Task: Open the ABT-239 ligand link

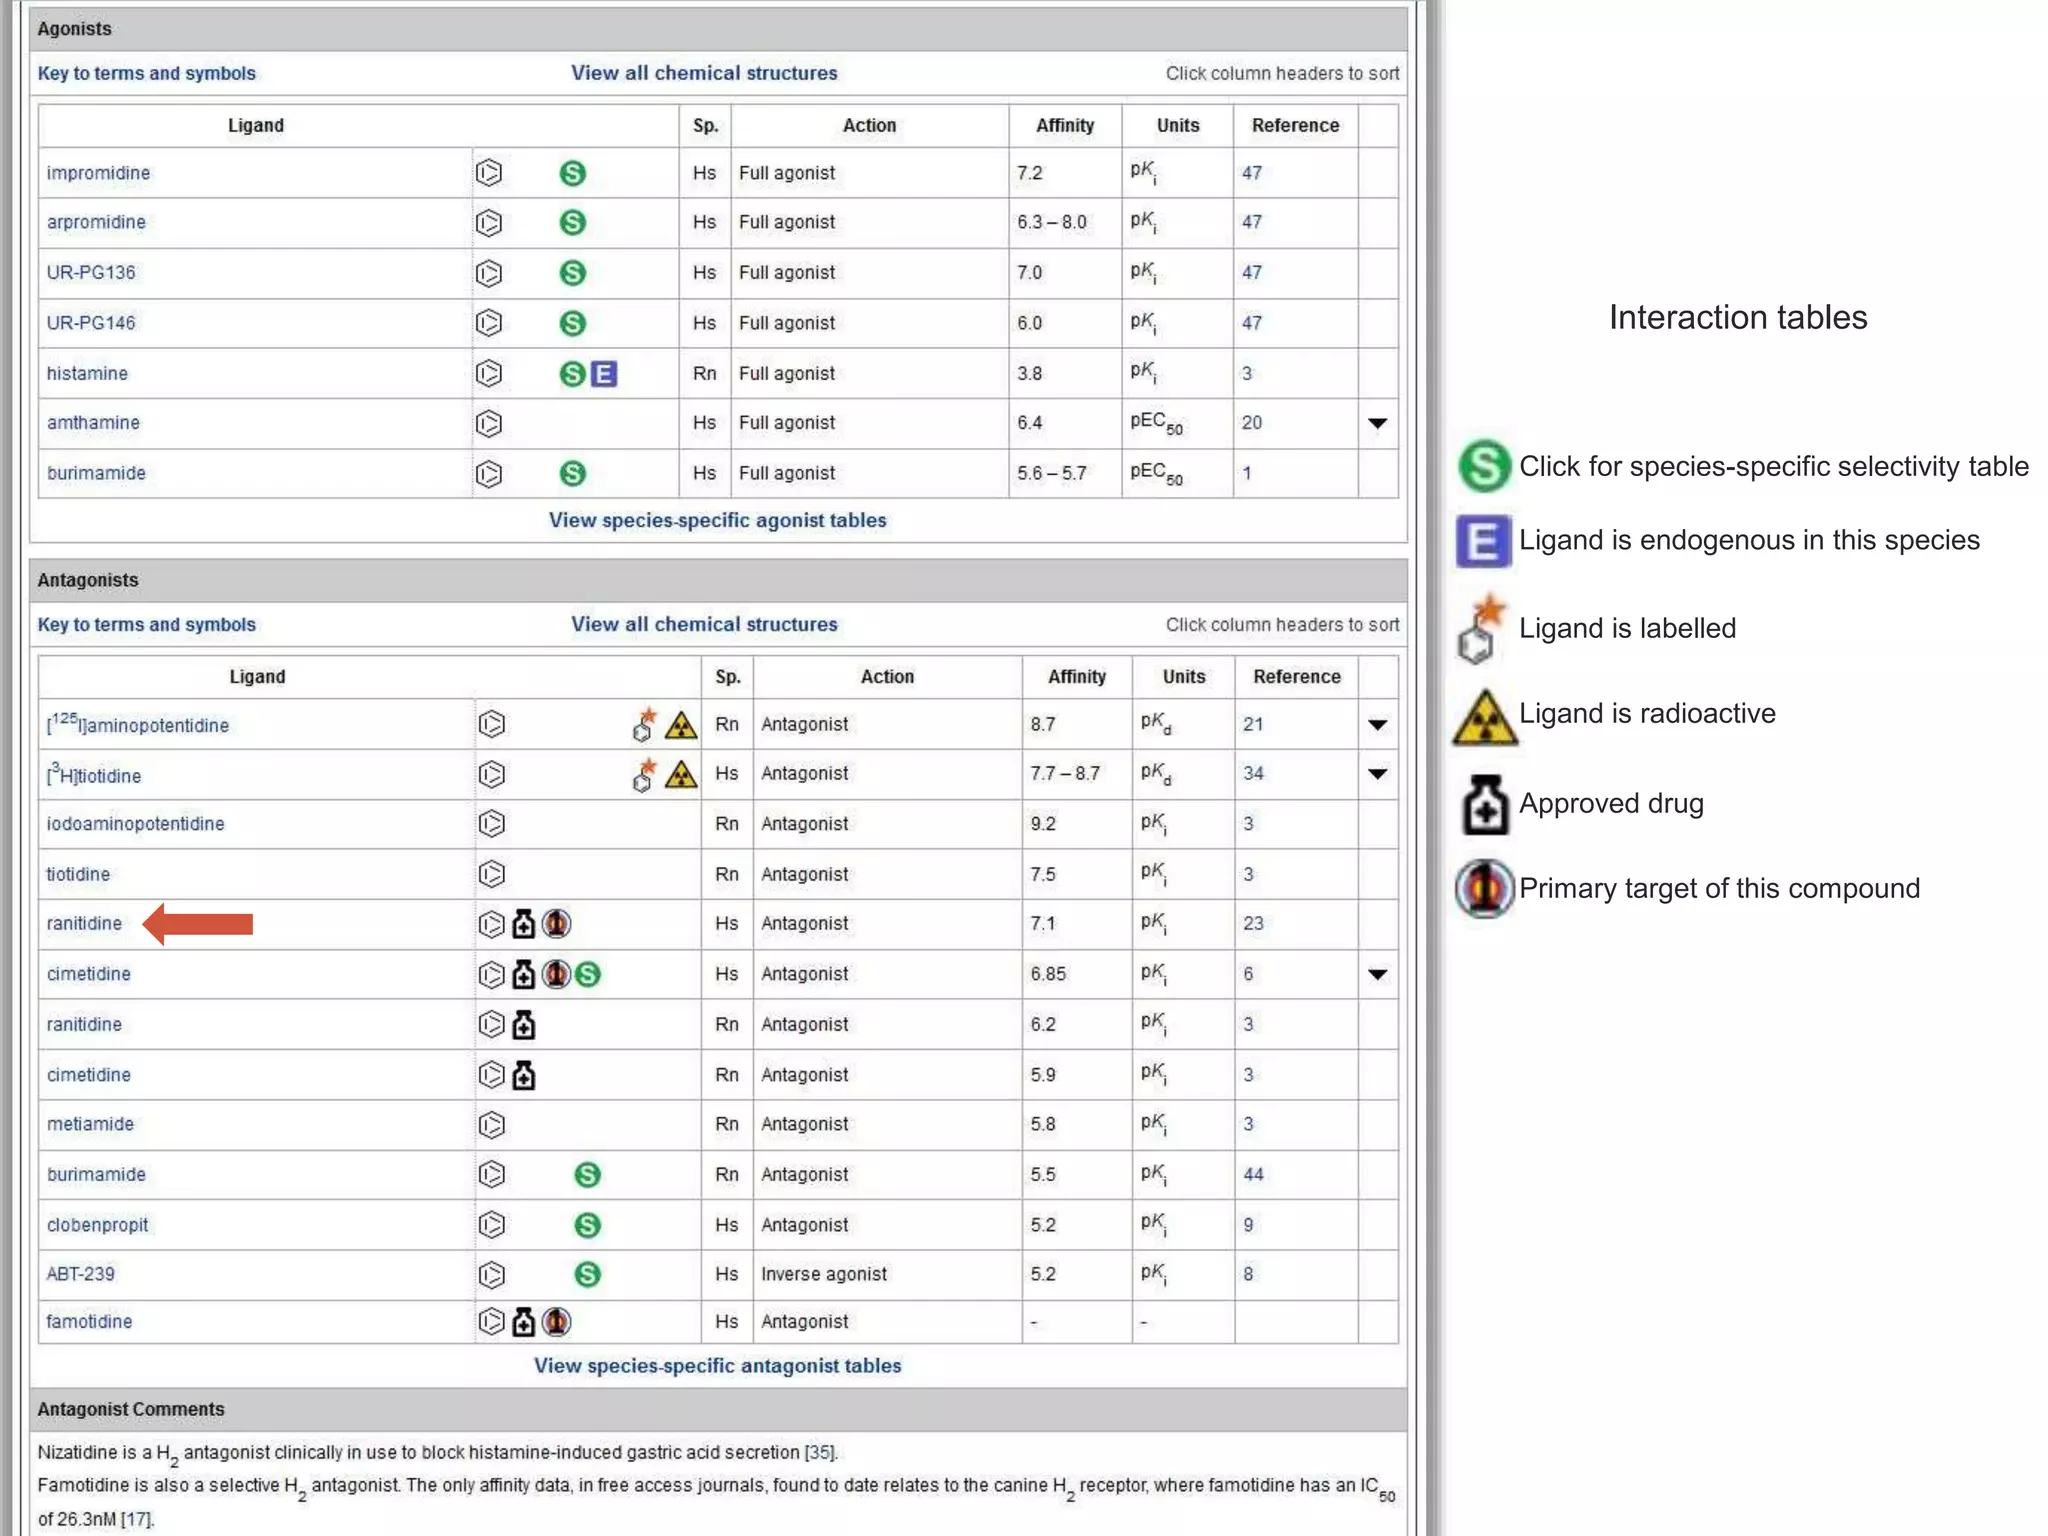Action: point(81,1274)
